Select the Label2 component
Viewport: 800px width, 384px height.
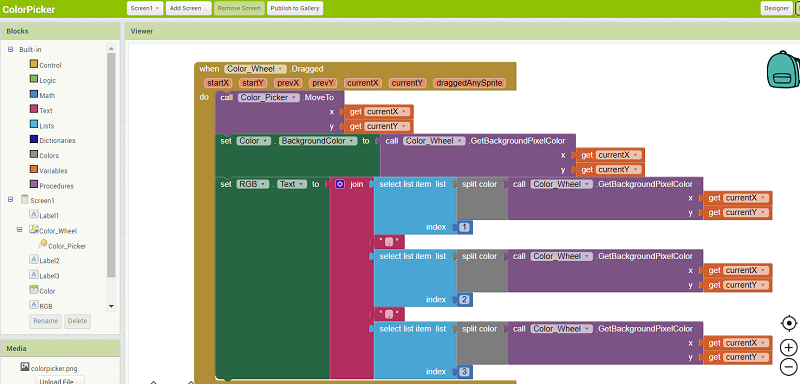tap(44, 261)
